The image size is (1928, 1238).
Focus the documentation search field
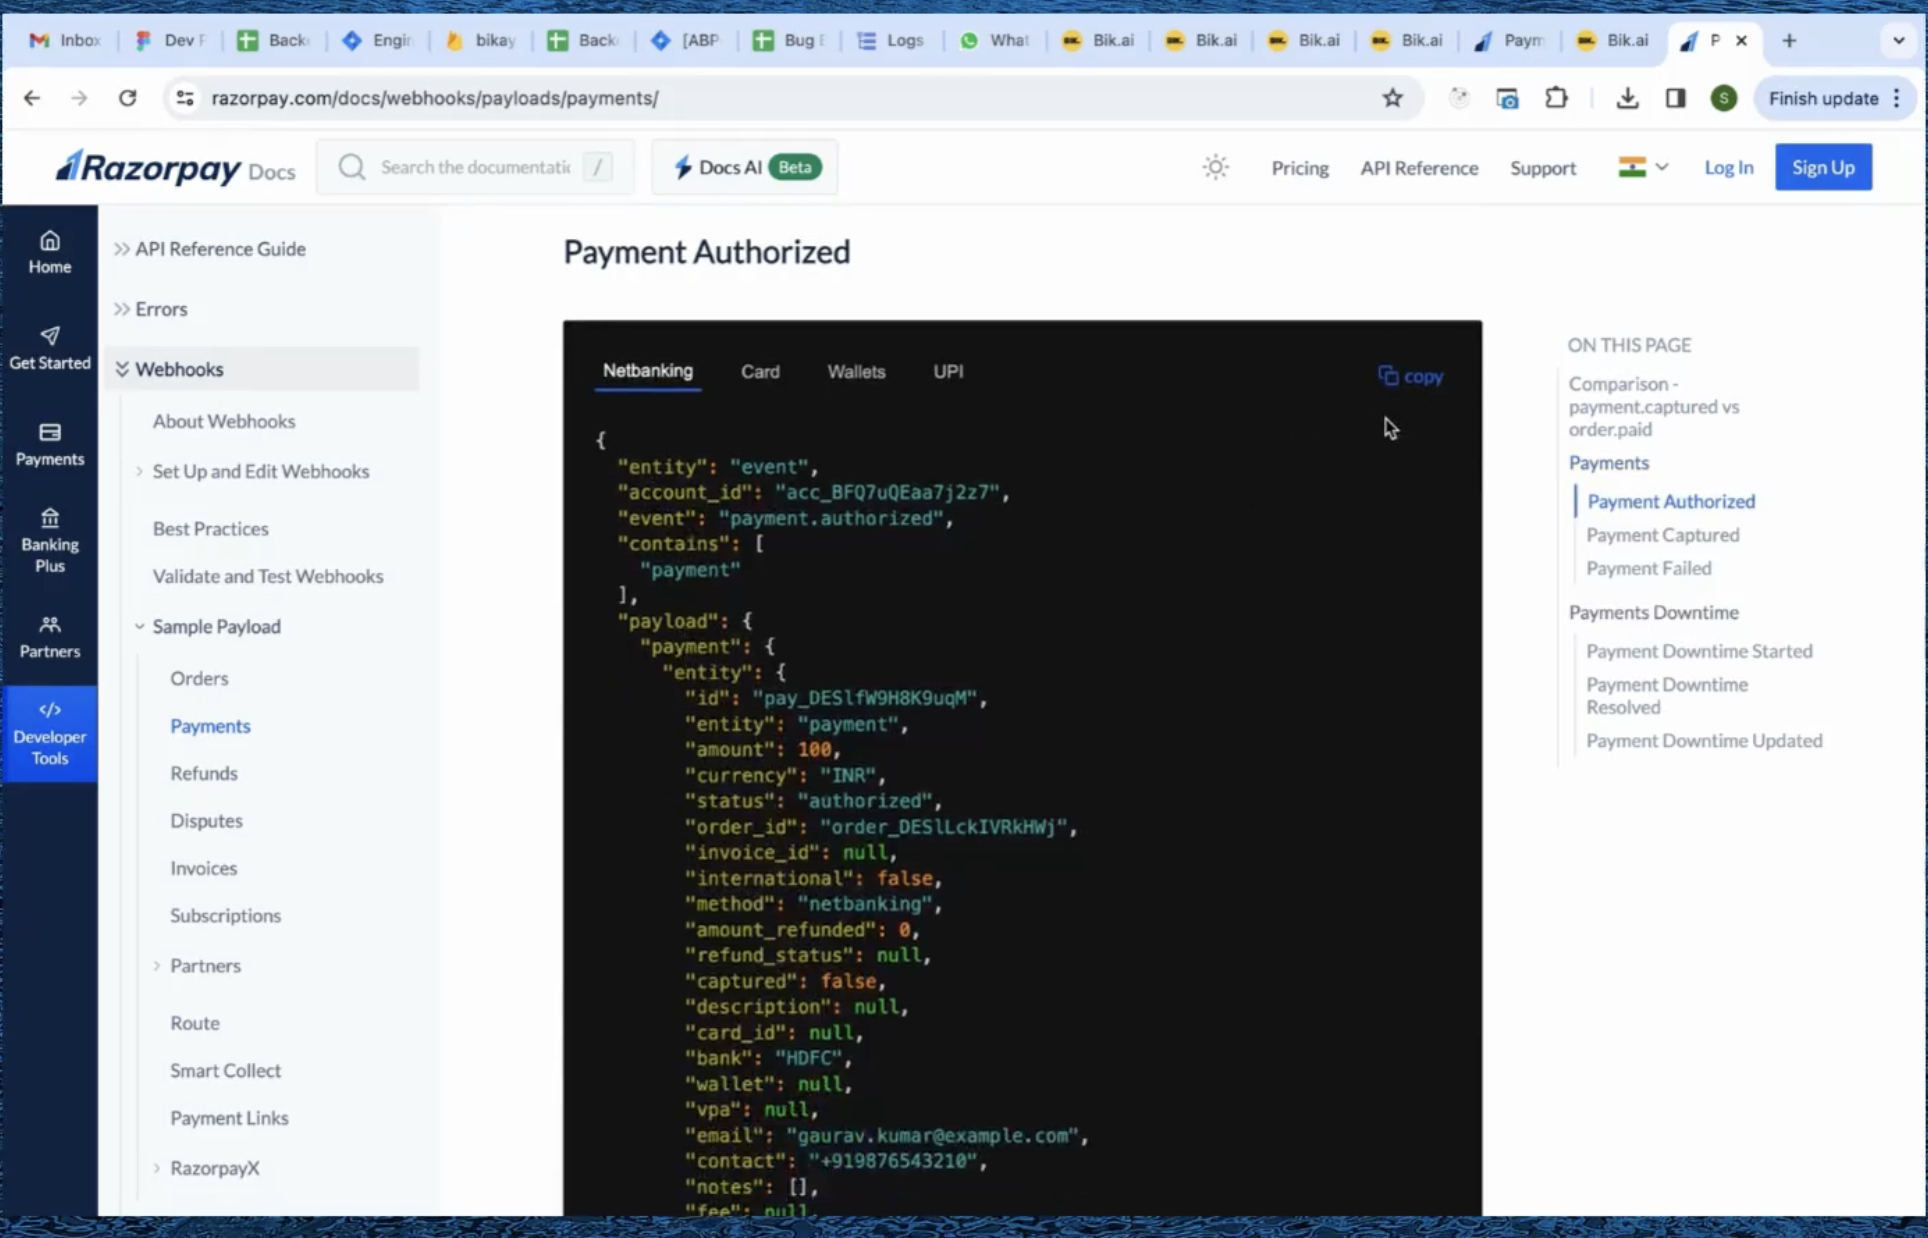point(475,167)
